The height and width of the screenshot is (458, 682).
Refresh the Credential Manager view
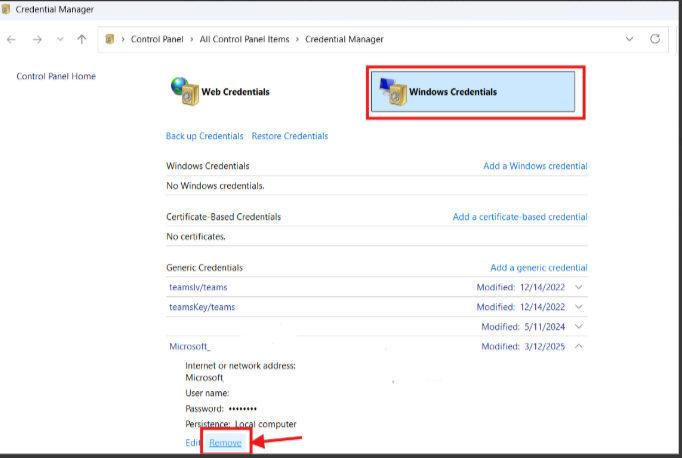(x=655, y=39)
